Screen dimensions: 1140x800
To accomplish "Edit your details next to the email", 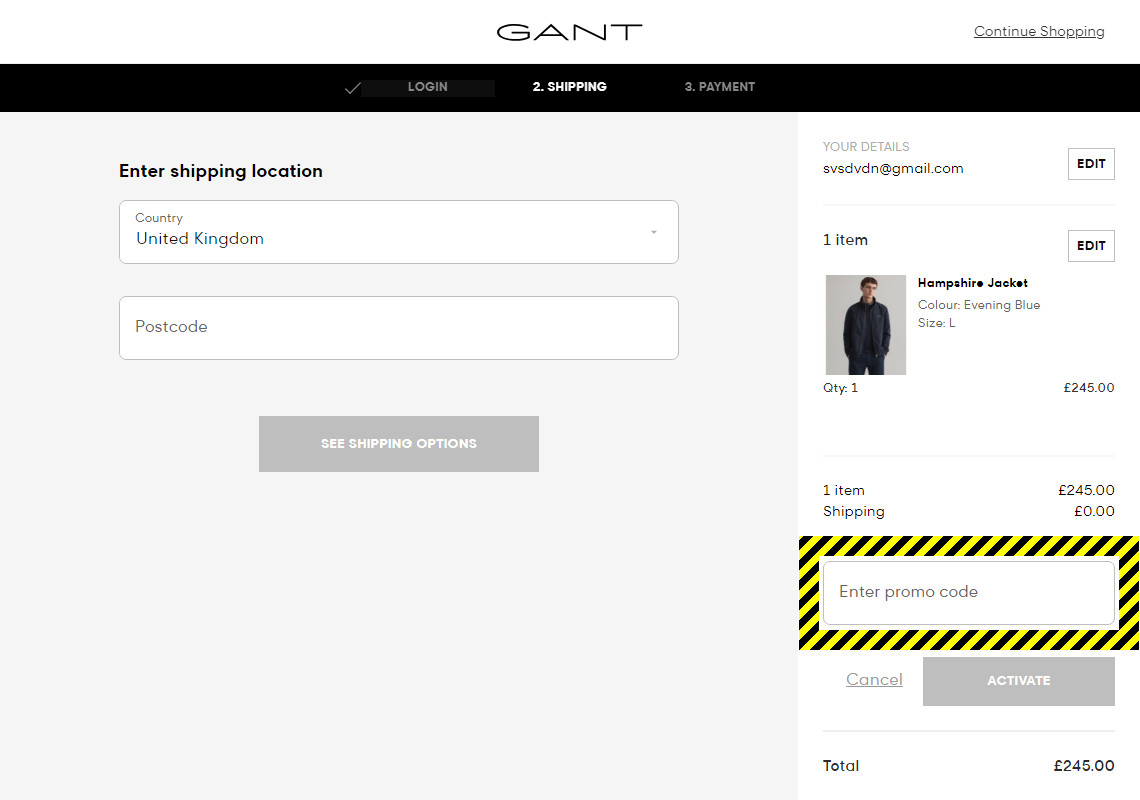I will click(x=1091, y=164).
